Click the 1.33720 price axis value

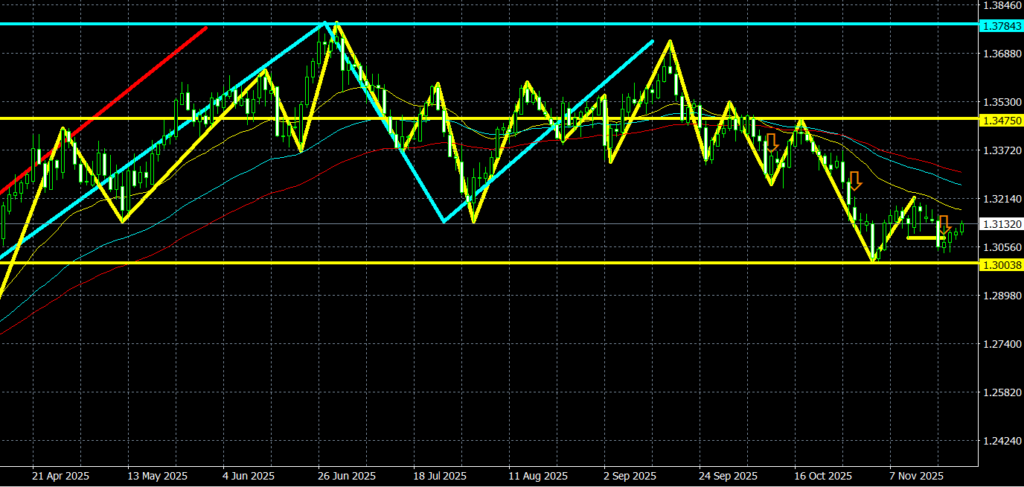click(x=998, y=150)
